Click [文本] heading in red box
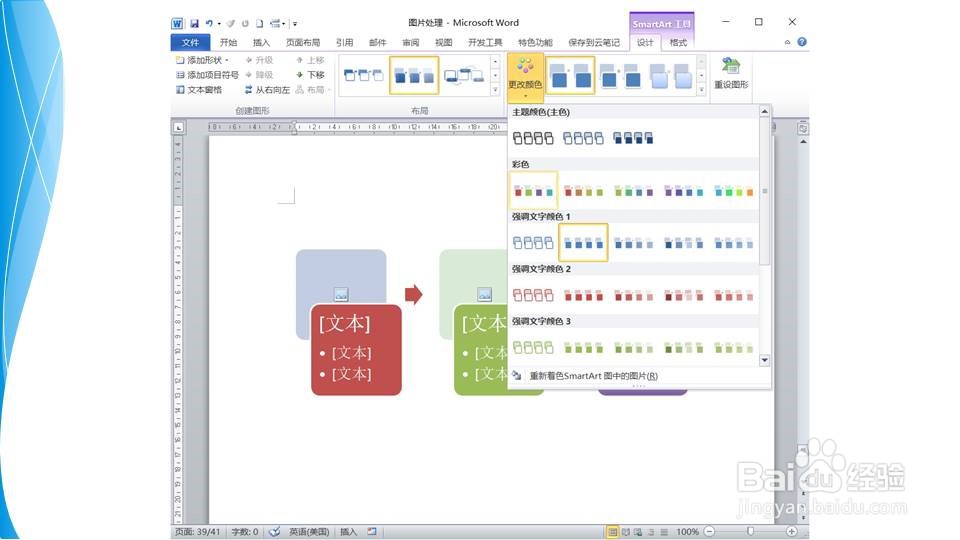Viewport: 960px width, 540px height. tap(345, 323)
